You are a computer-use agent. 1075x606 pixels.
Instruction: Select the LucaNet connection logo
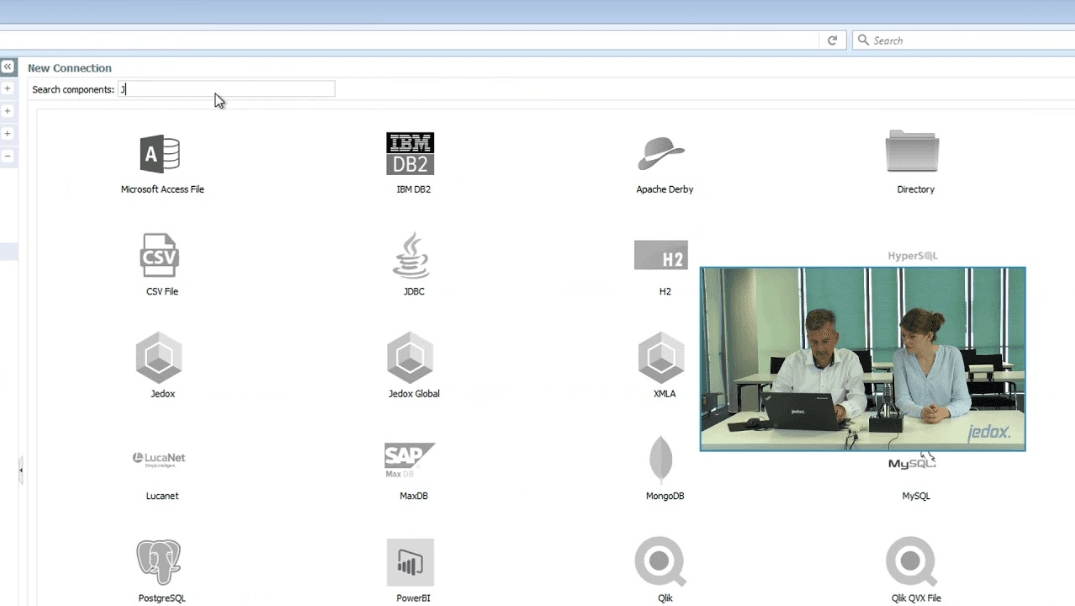tap(159, 459)
